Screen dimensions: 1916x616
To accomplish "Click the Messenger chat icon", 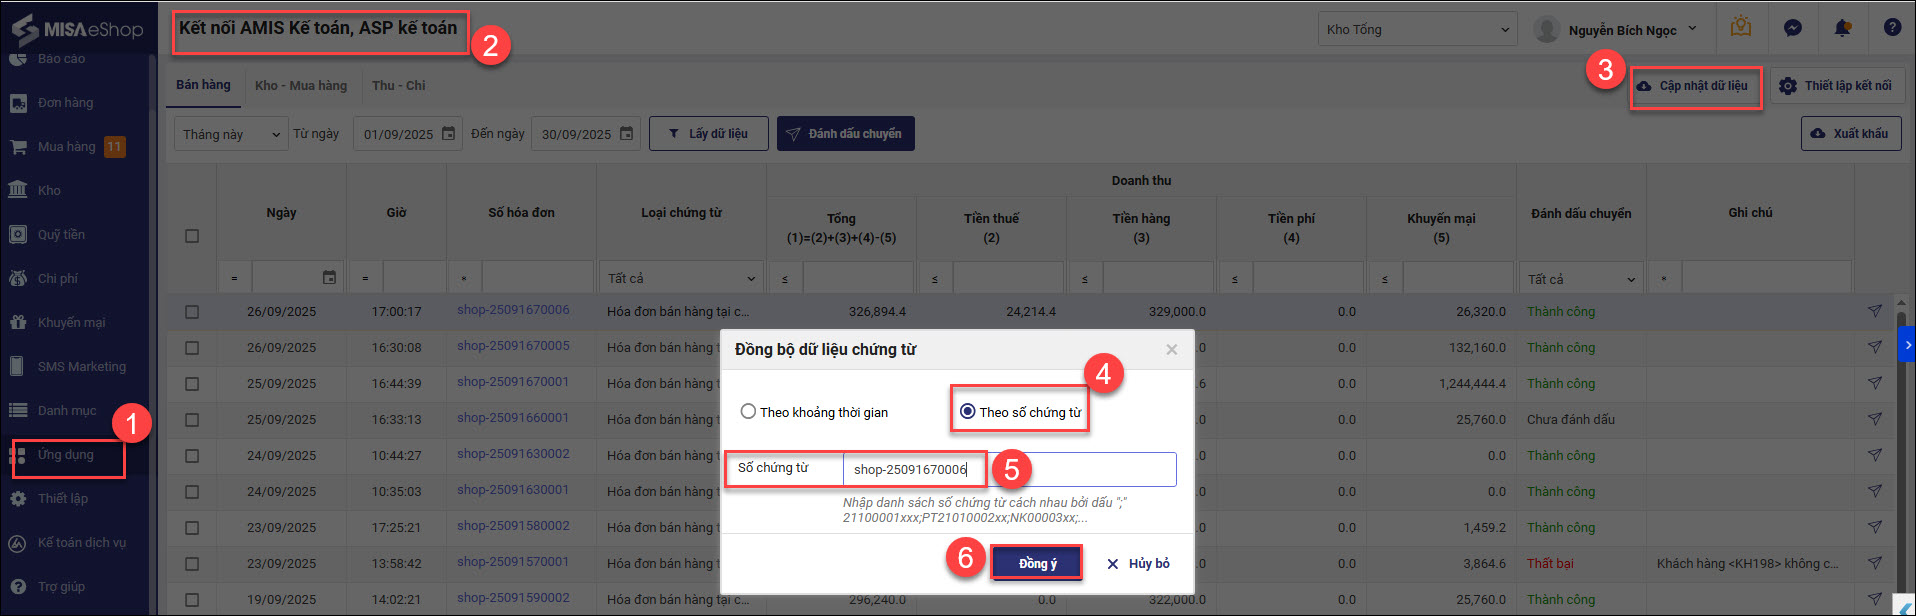I will tap(1793, 28).
